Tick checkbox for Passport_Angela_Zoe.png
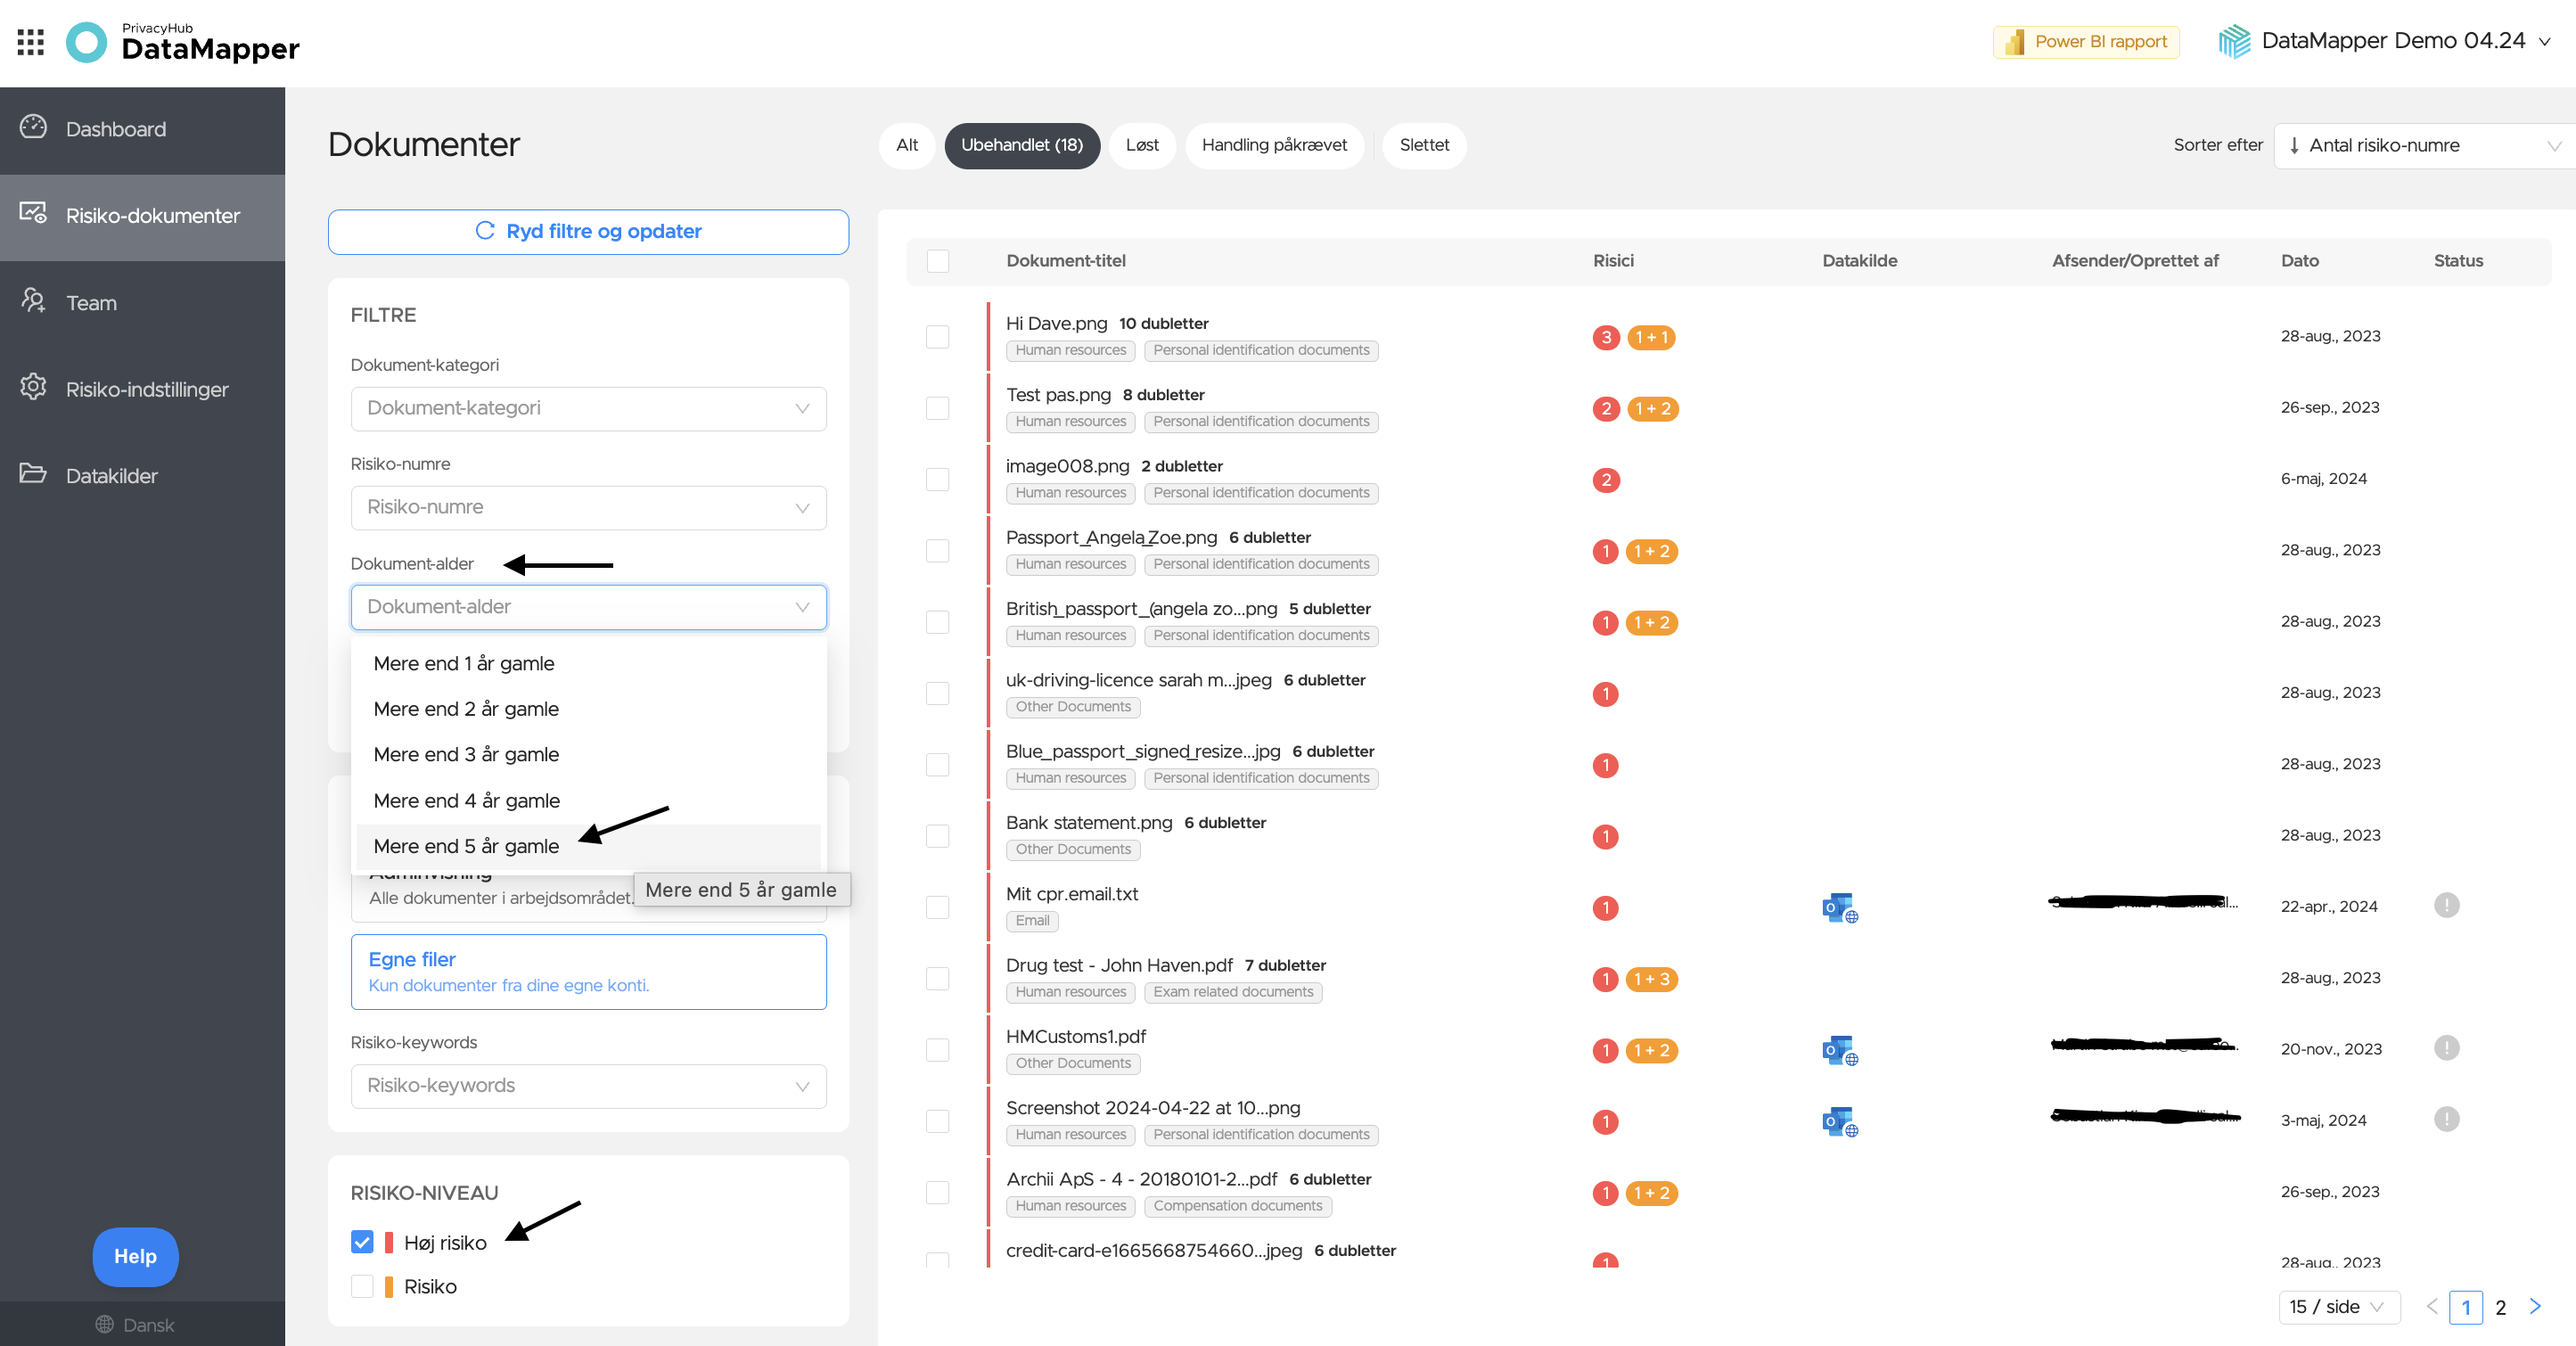 tap(937, 551)
